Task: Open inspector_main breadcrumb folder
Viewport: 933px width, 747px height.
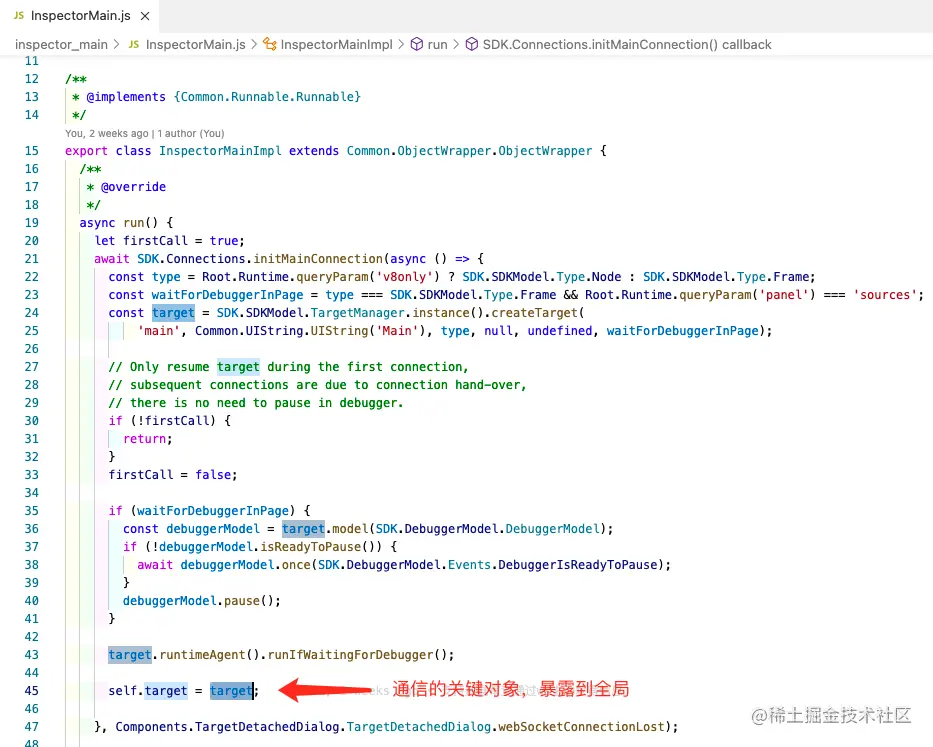Action: 61,45
